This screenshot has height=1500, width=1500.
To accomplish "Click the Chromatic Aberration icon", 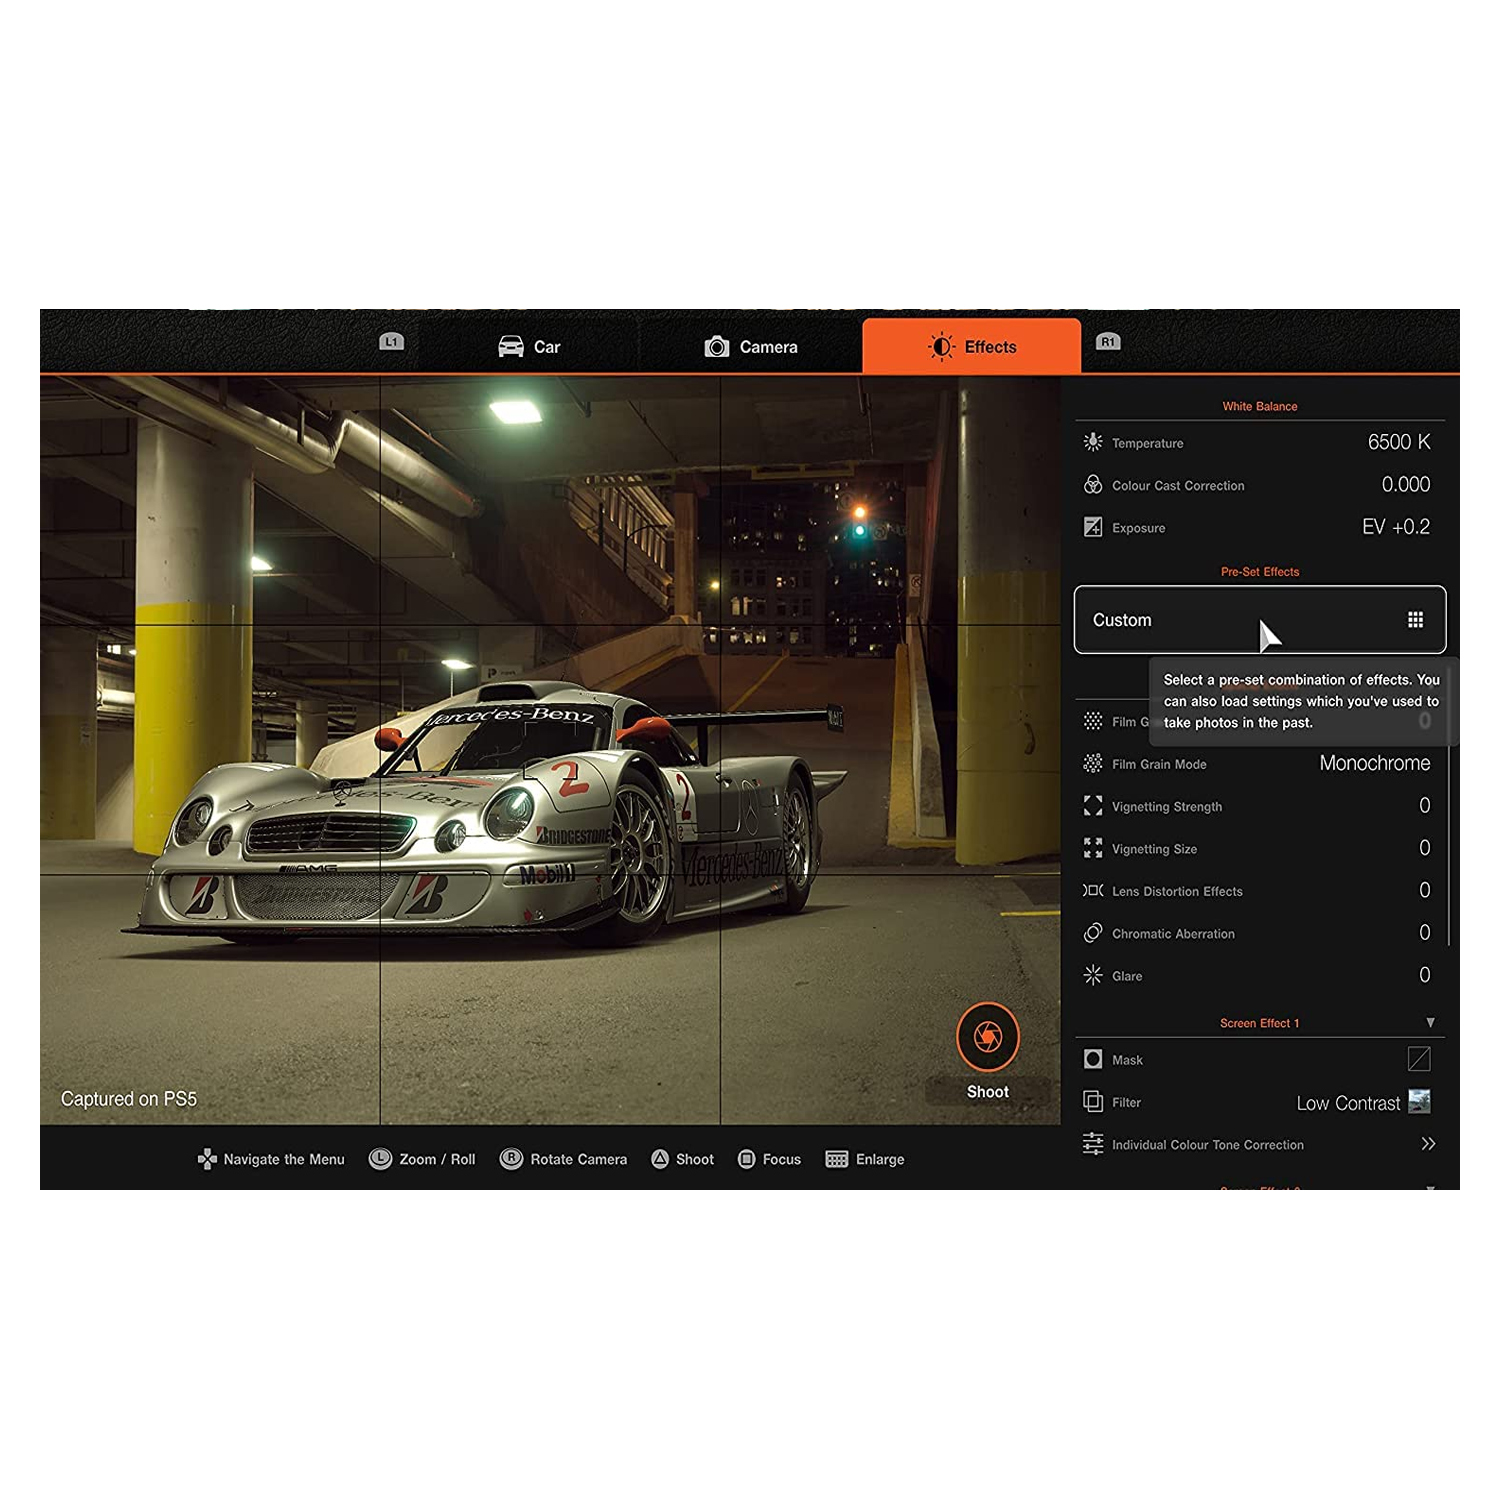I will (x=1093, y=933).
